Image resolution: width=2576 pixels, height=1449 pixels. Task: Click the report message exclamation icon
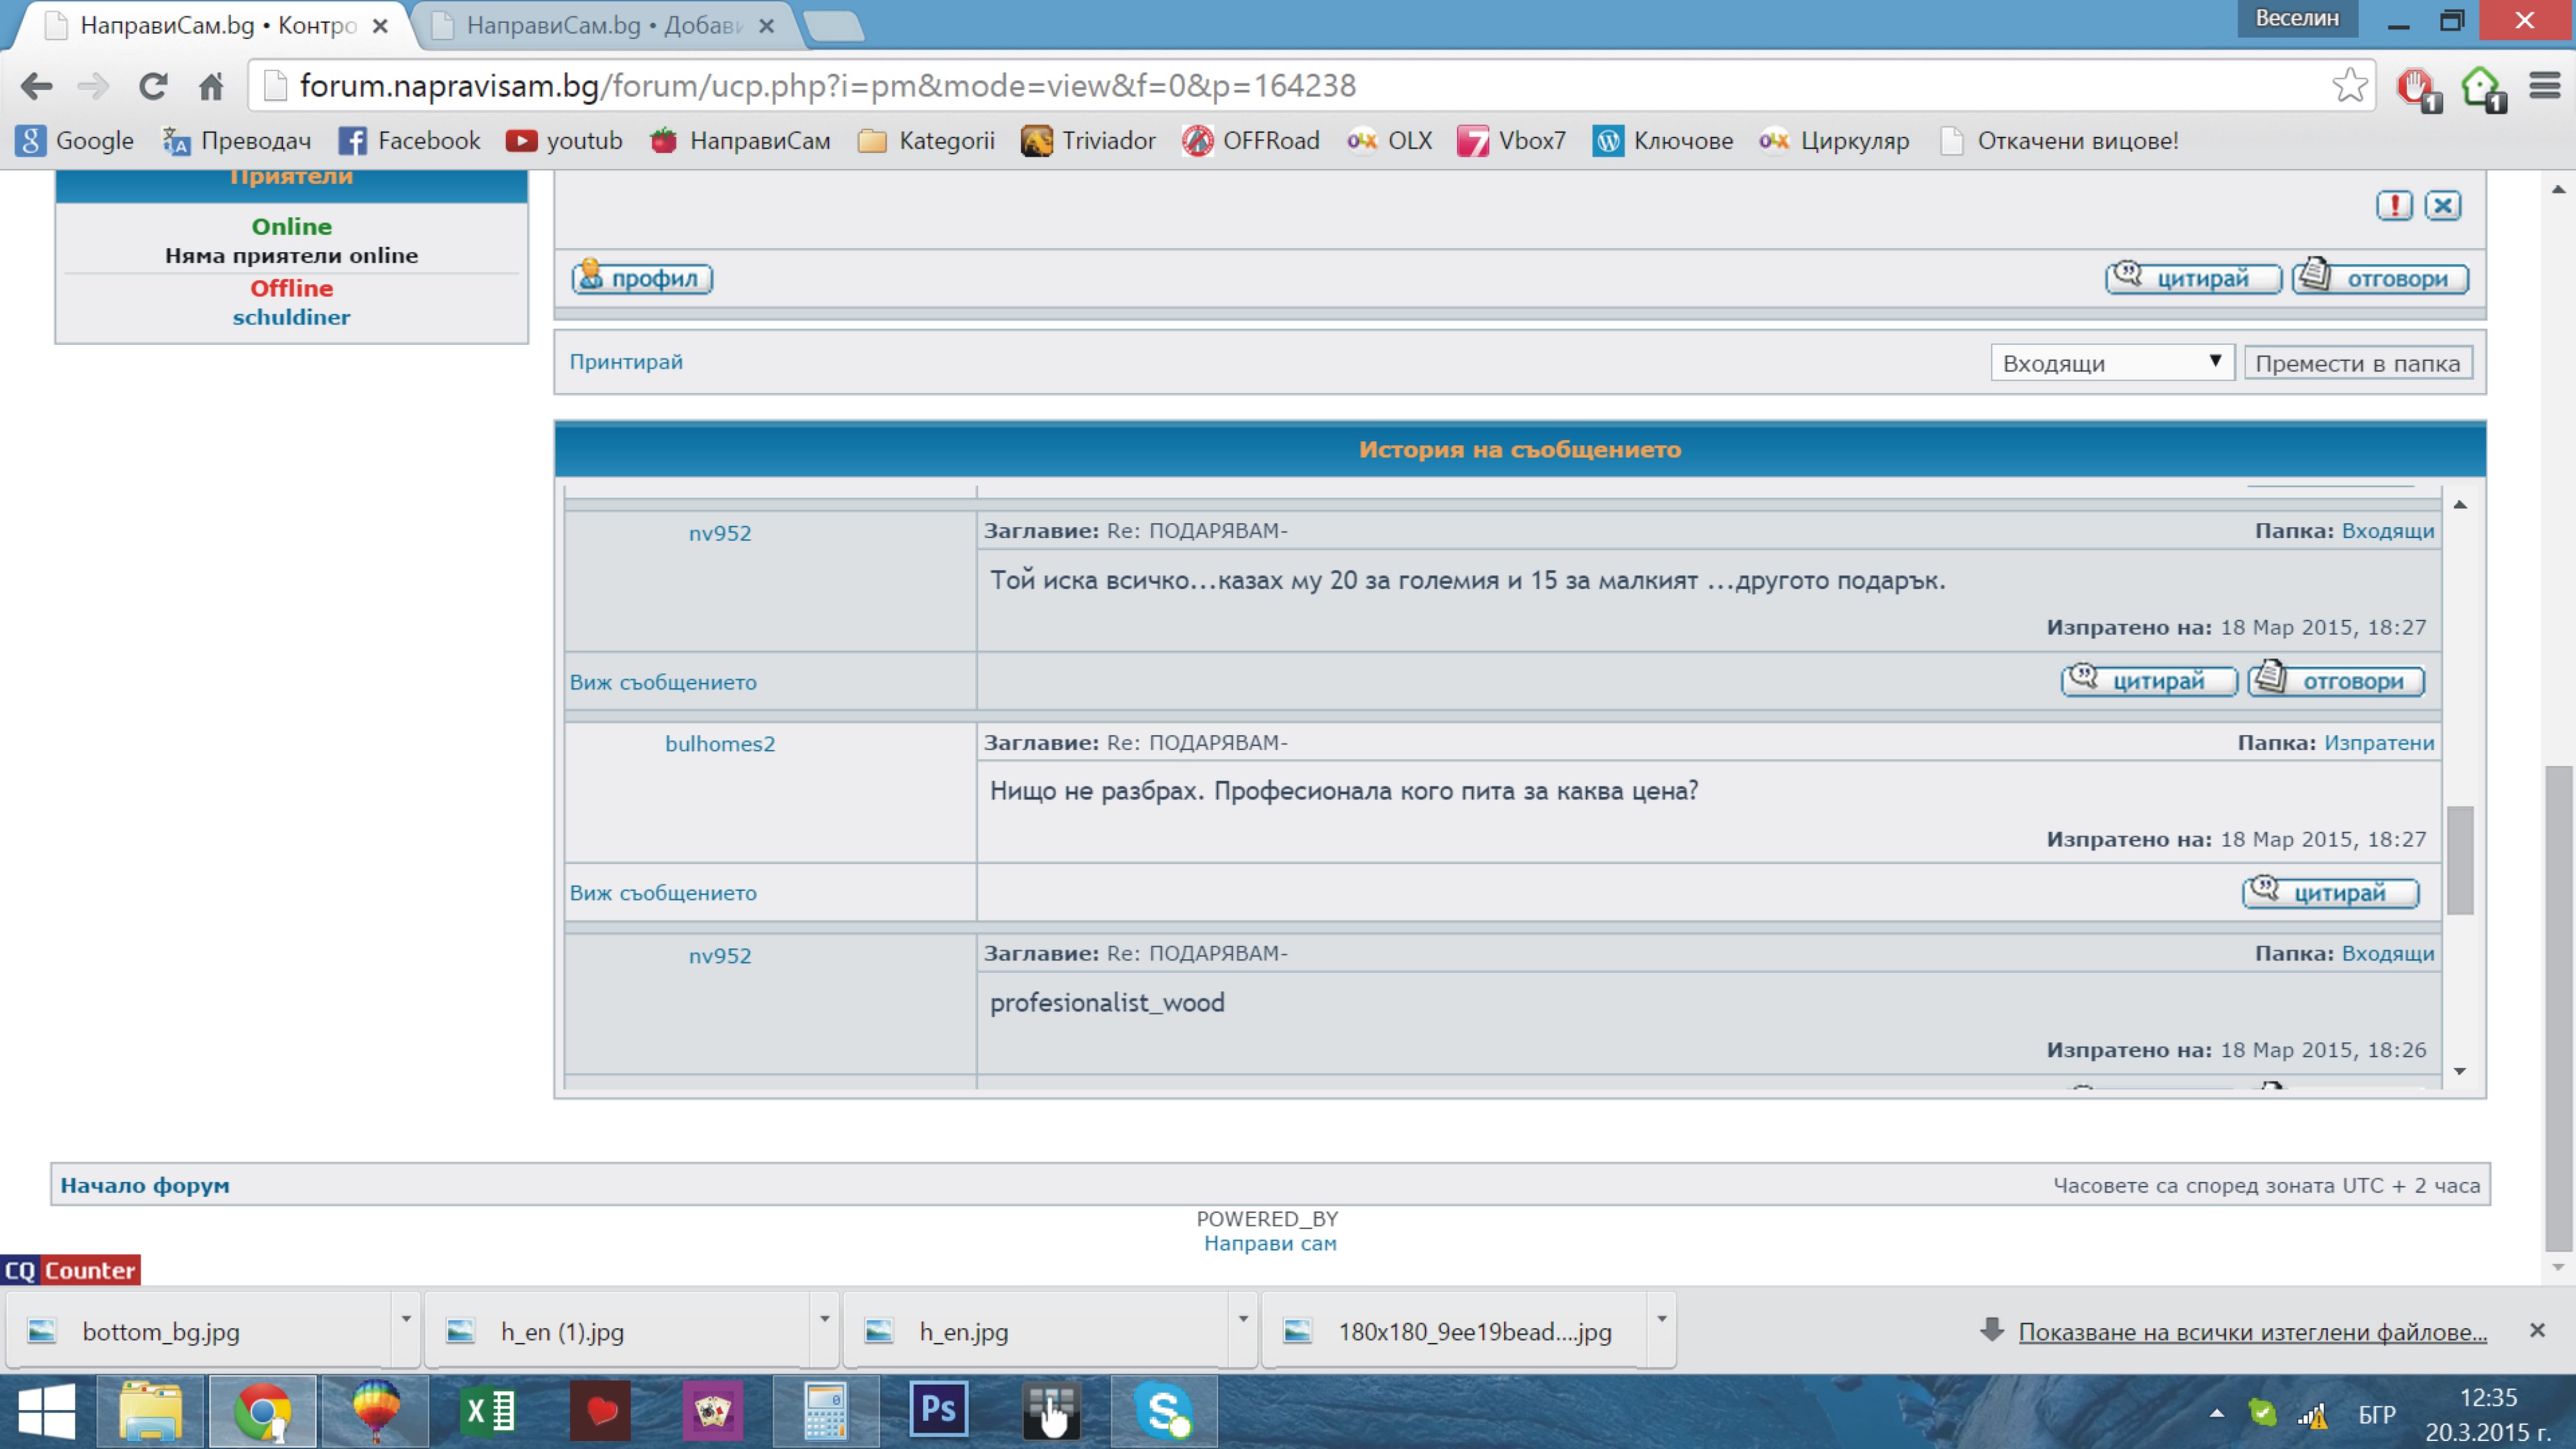click(2394, 206)
